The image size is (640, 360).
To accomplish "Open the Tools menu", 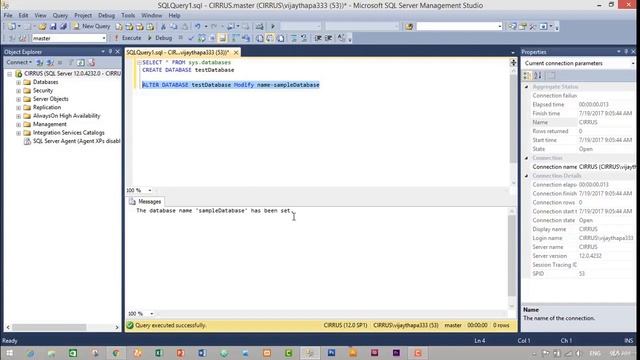I will [x=128, y=16].
